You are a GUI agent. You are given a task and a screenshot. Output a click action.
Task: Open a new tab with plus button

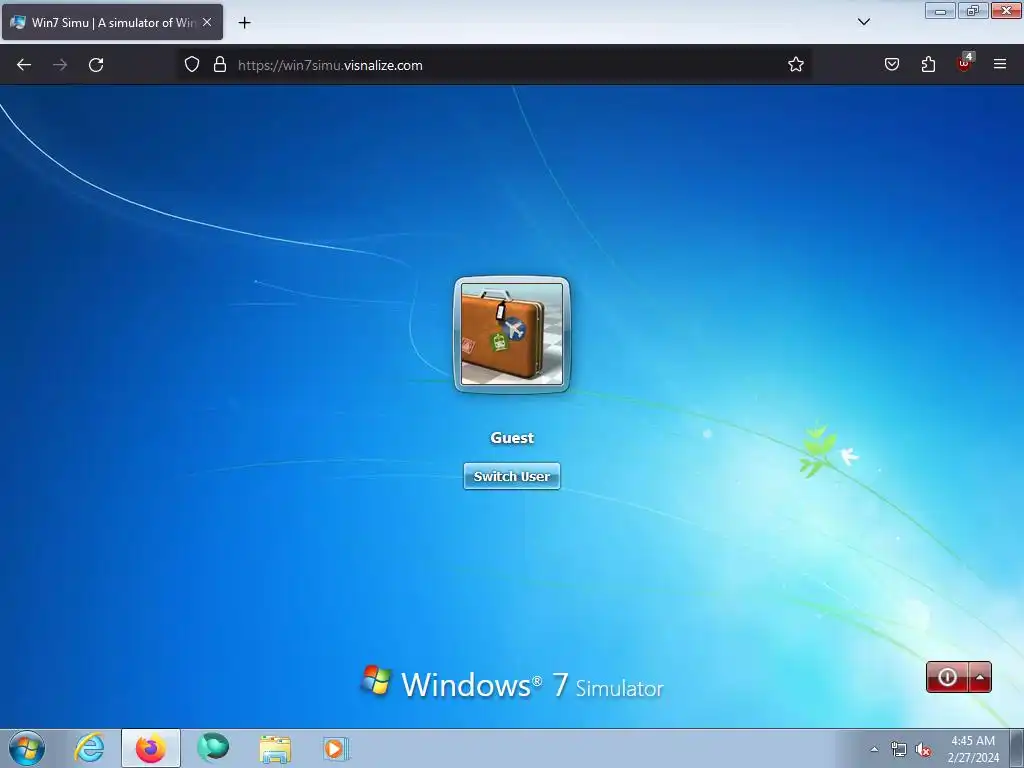[x=244, y=23]
